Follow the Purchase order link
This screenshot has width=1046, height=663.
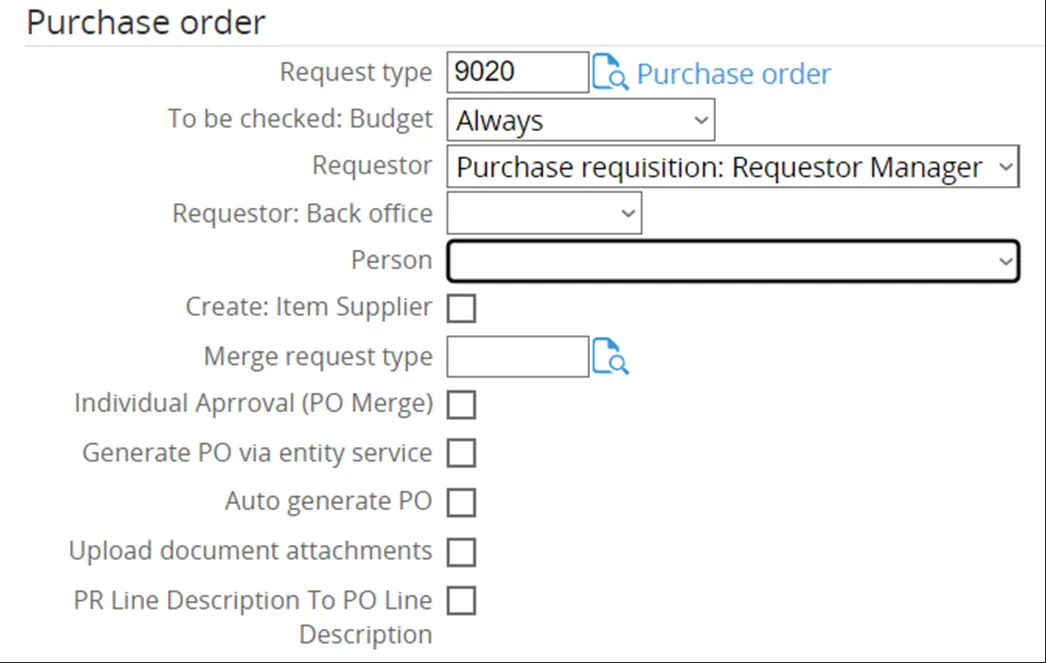[734, 73]
